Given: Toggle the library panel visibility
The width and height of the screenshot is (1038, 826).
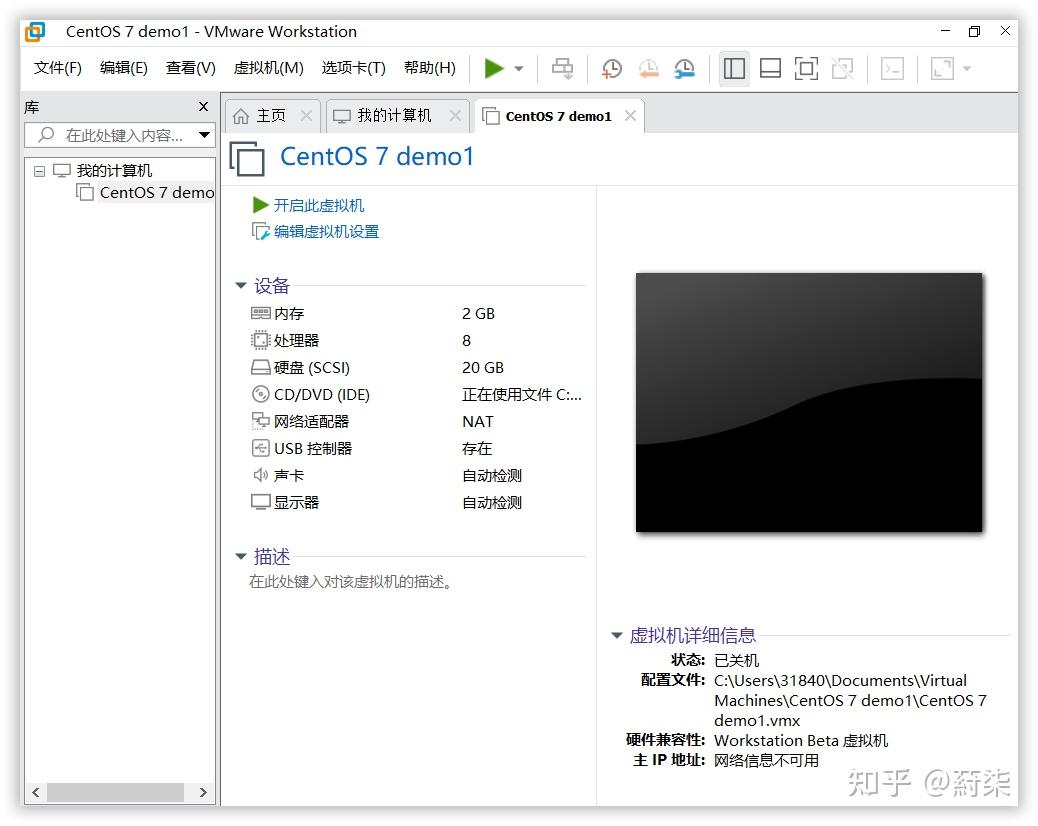Looking at the screenshot, I should coord(733,68).
